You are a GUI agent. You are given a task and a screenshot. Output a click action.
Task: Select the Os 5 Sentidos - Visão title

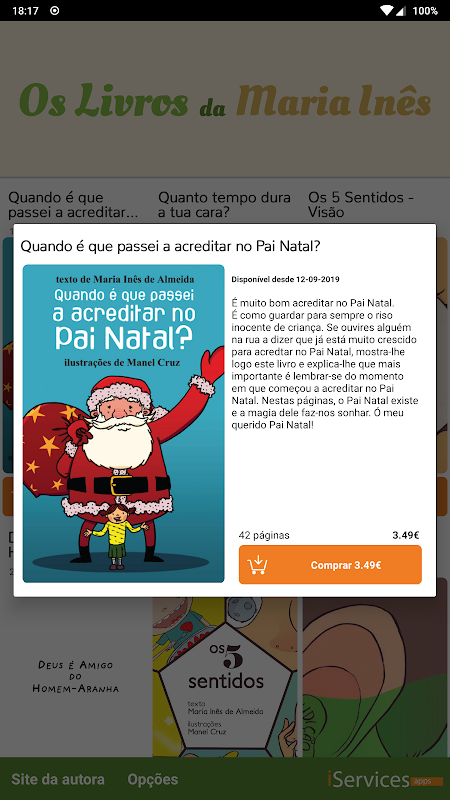point(361,205)
